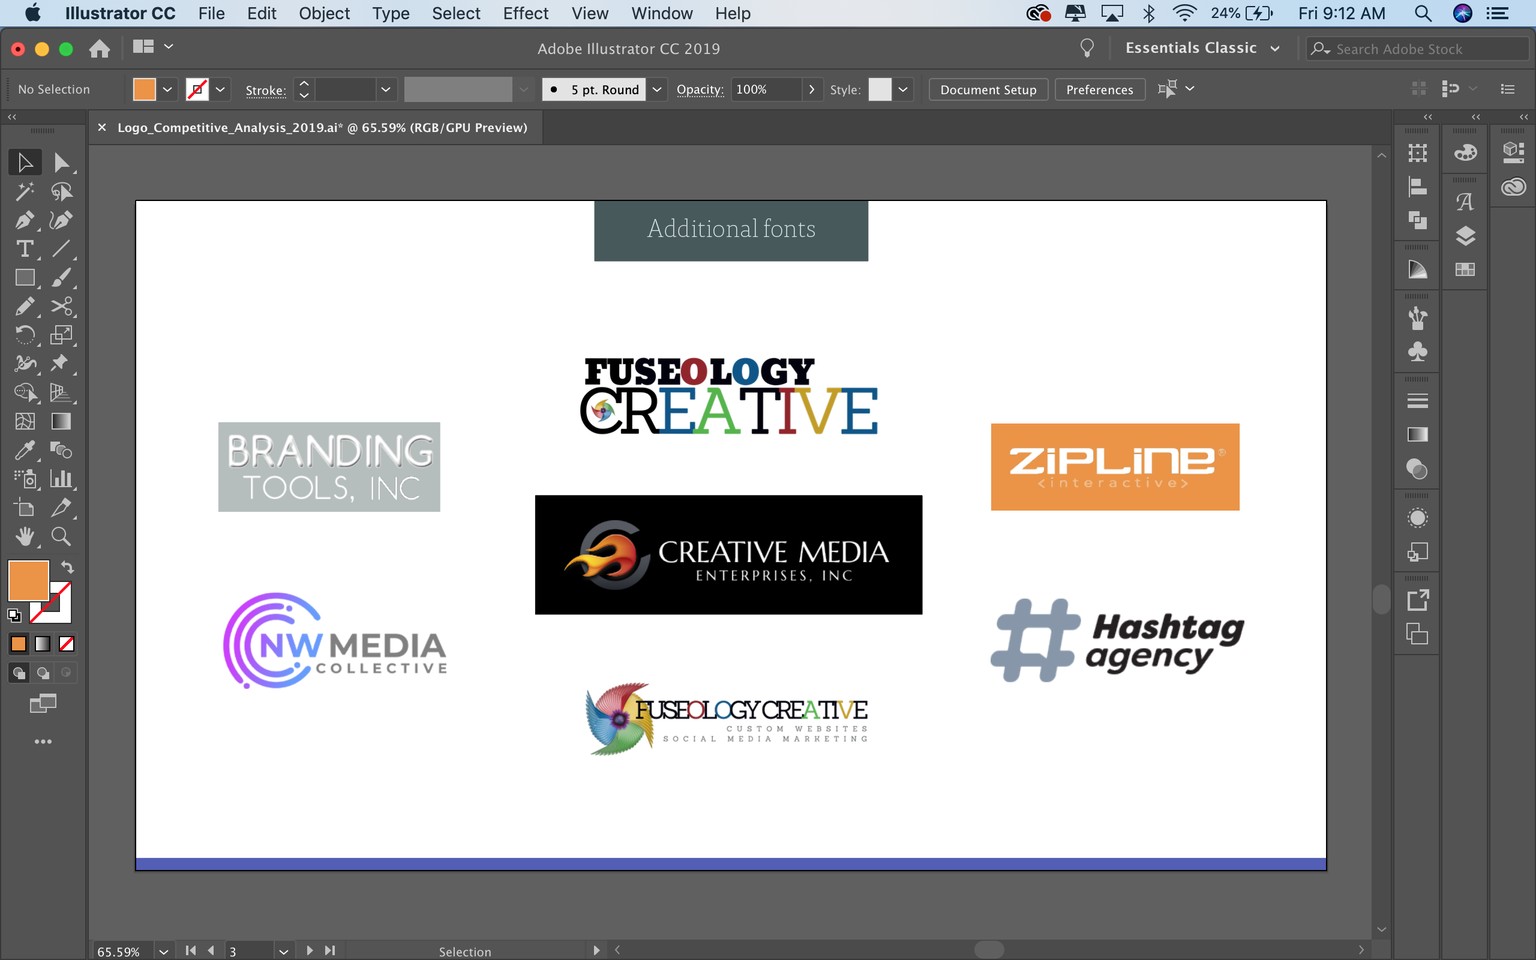Select the Scissors tool
1536x960 pixels.
point(62,306)
